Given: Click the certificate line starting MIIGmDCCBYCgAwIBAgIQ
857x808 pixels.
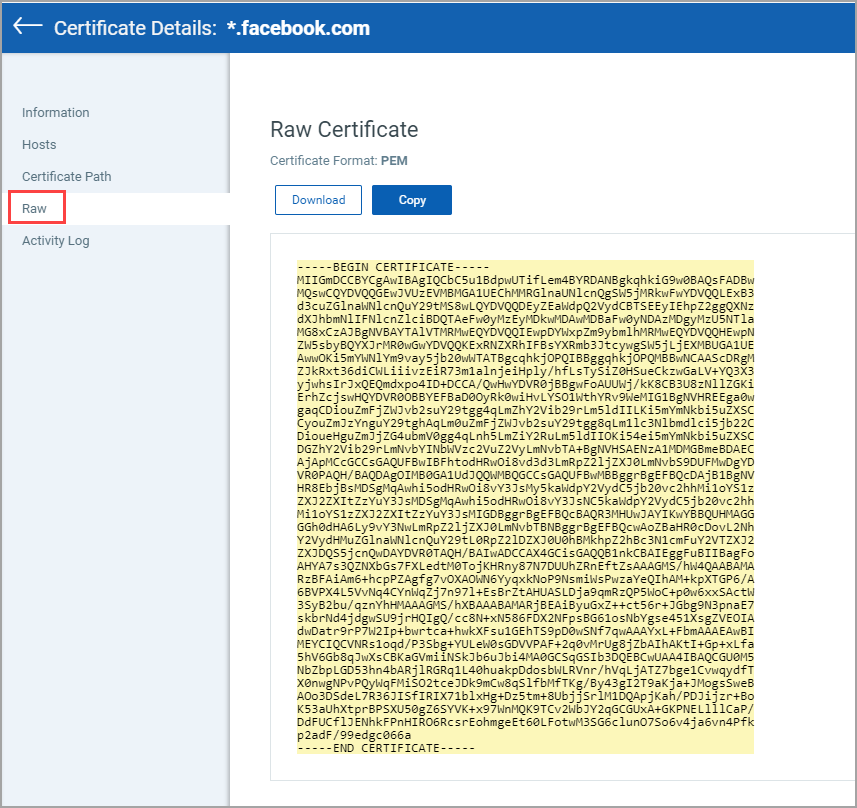Looking at the screenshot, I should pos(525,280).
